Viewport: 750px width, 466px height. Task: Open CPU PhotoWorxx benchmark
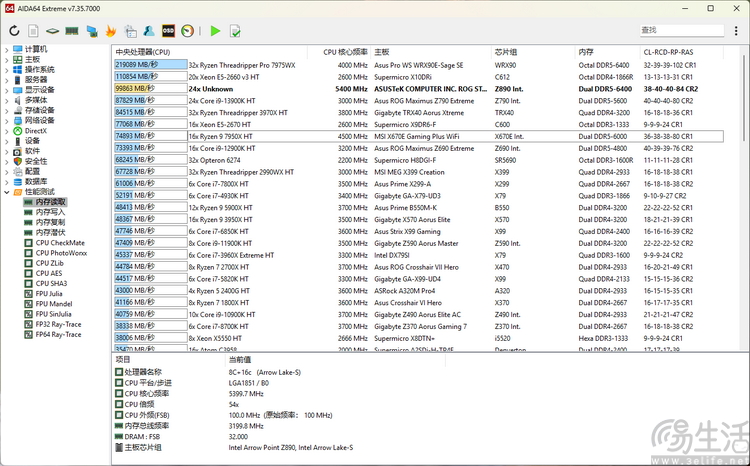tap(61, 253)
